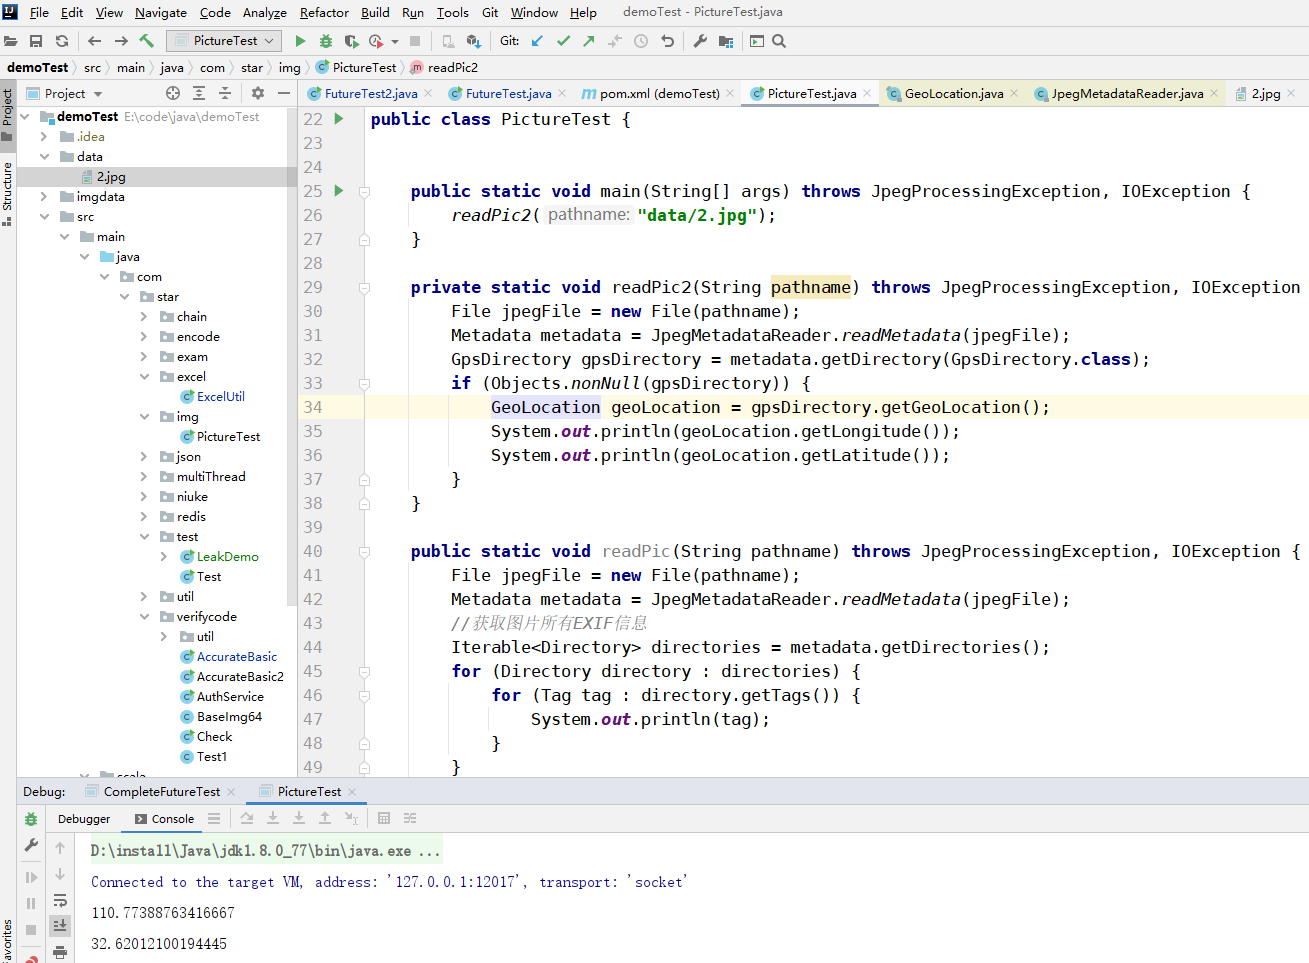
Task: Open Project Structure folder icon
Action: [726, 41]
